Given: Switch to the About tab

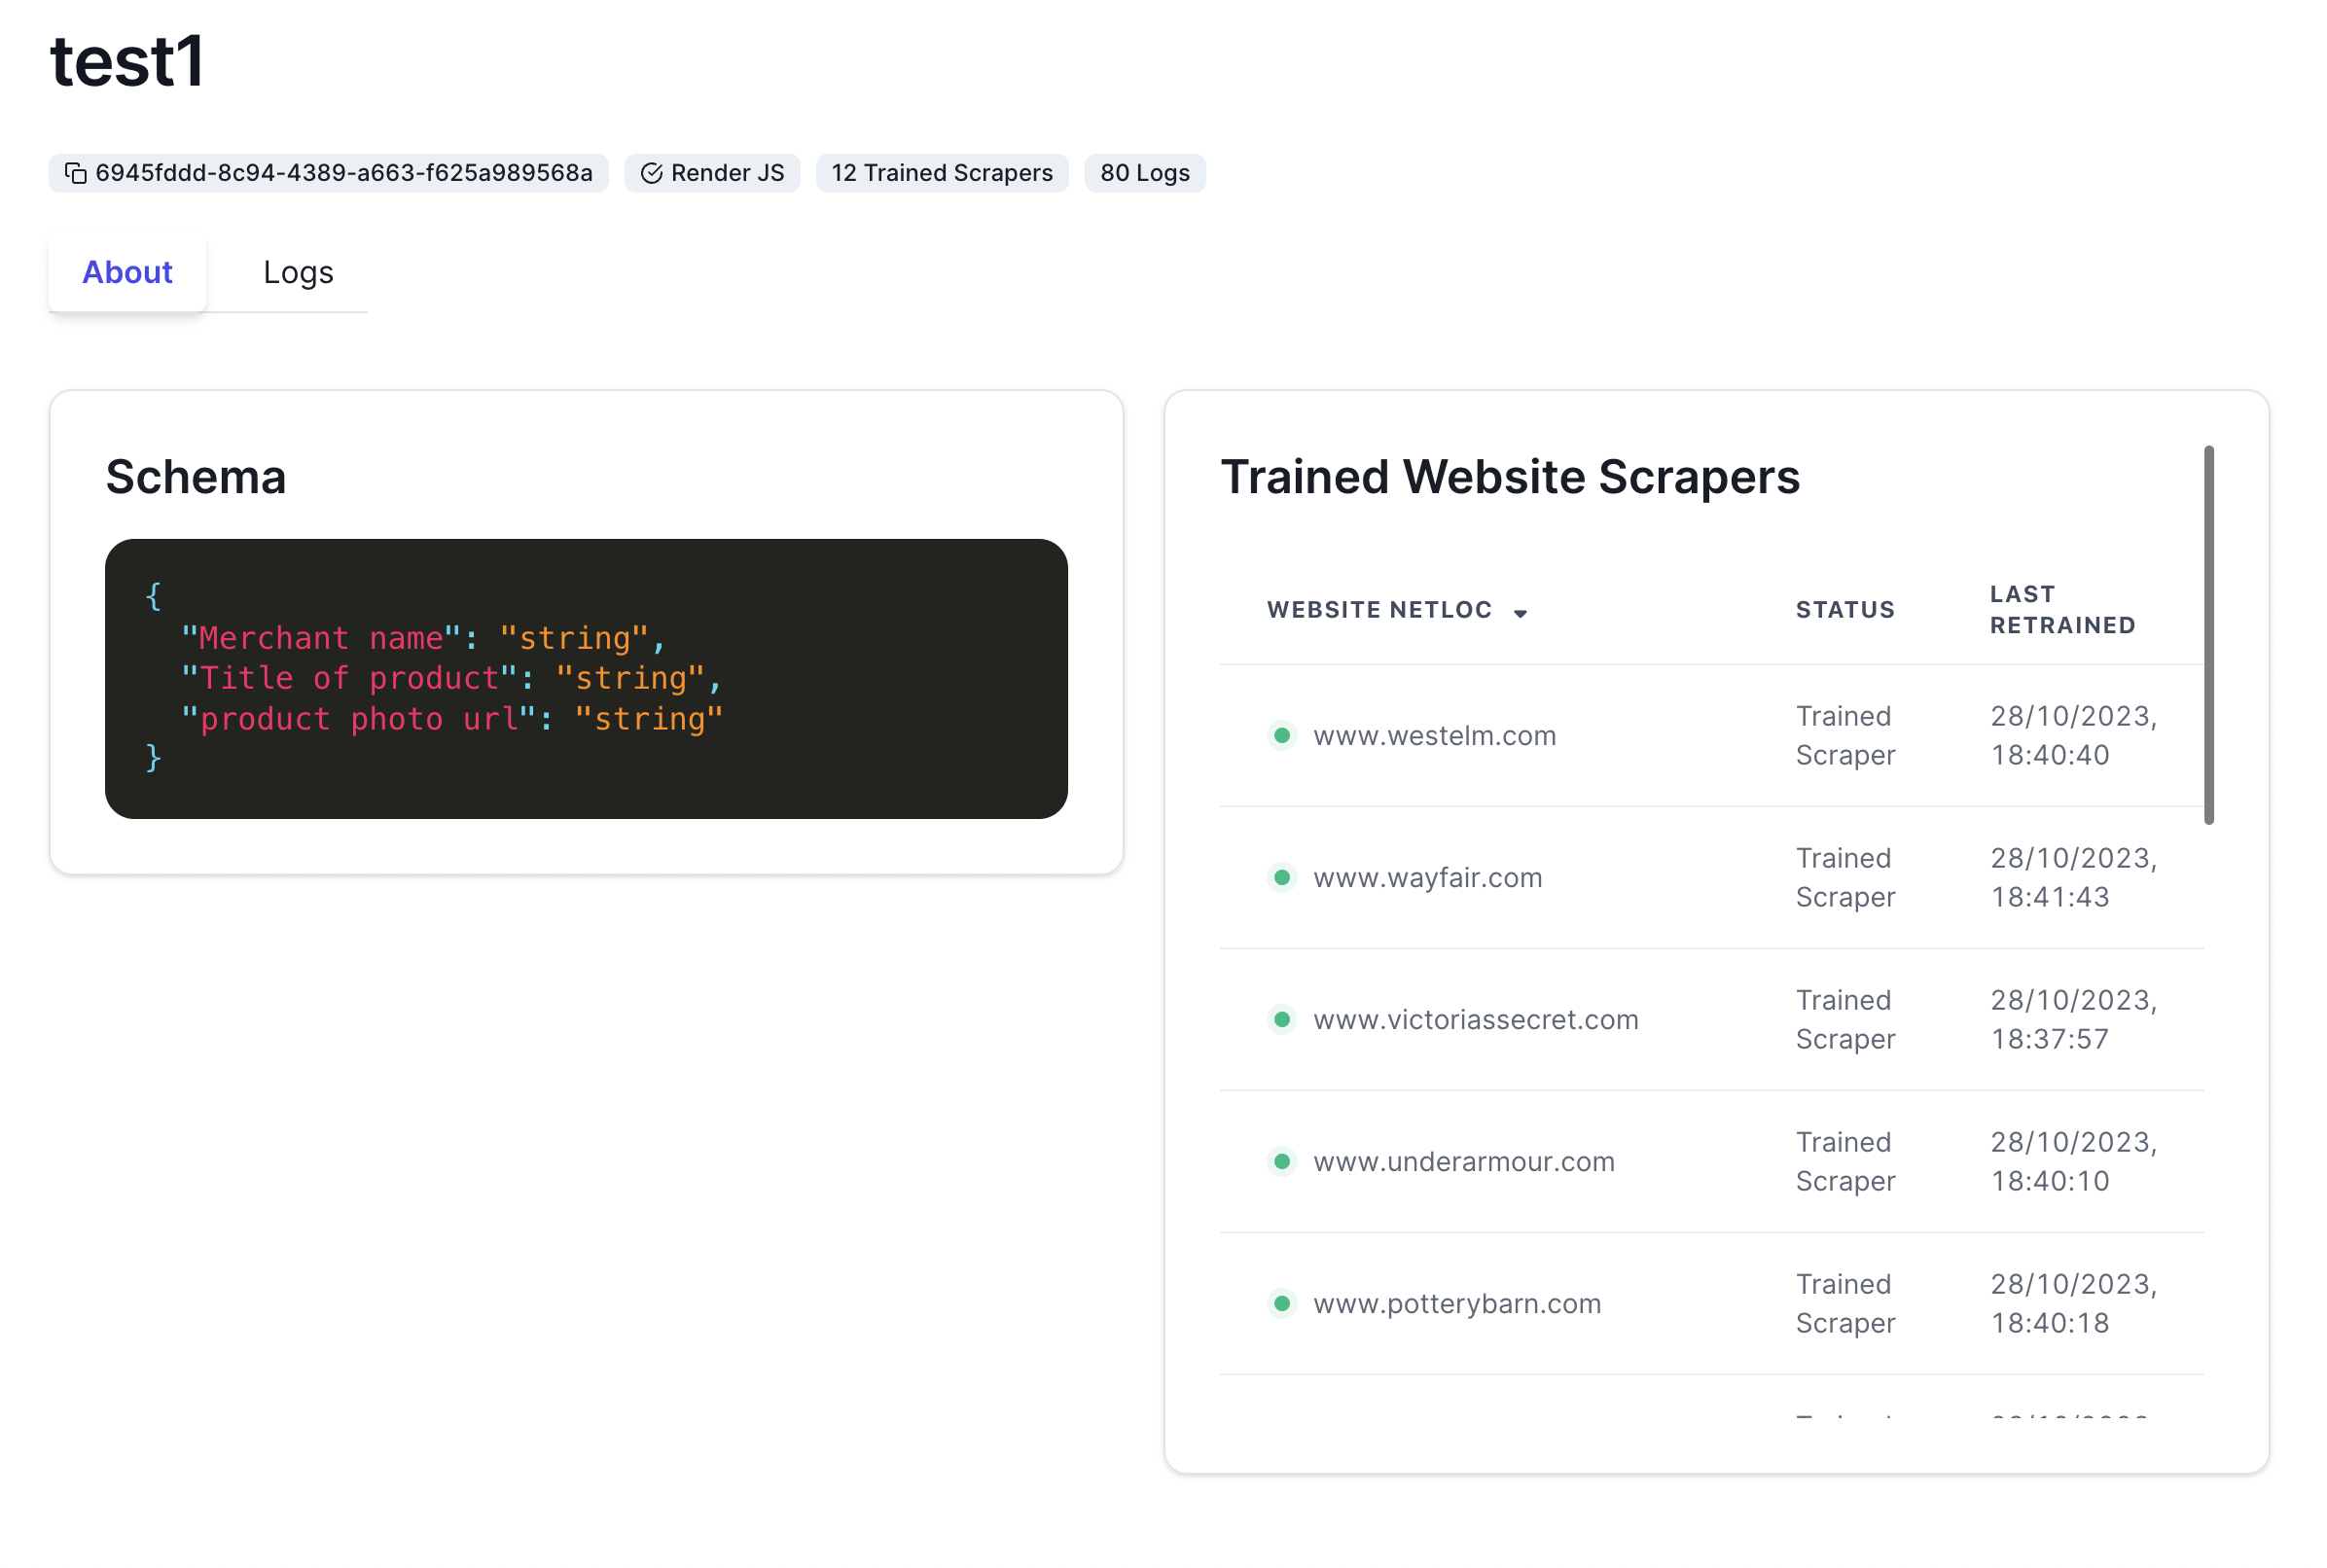Looking at the screenshot, I should coord(127,272).
